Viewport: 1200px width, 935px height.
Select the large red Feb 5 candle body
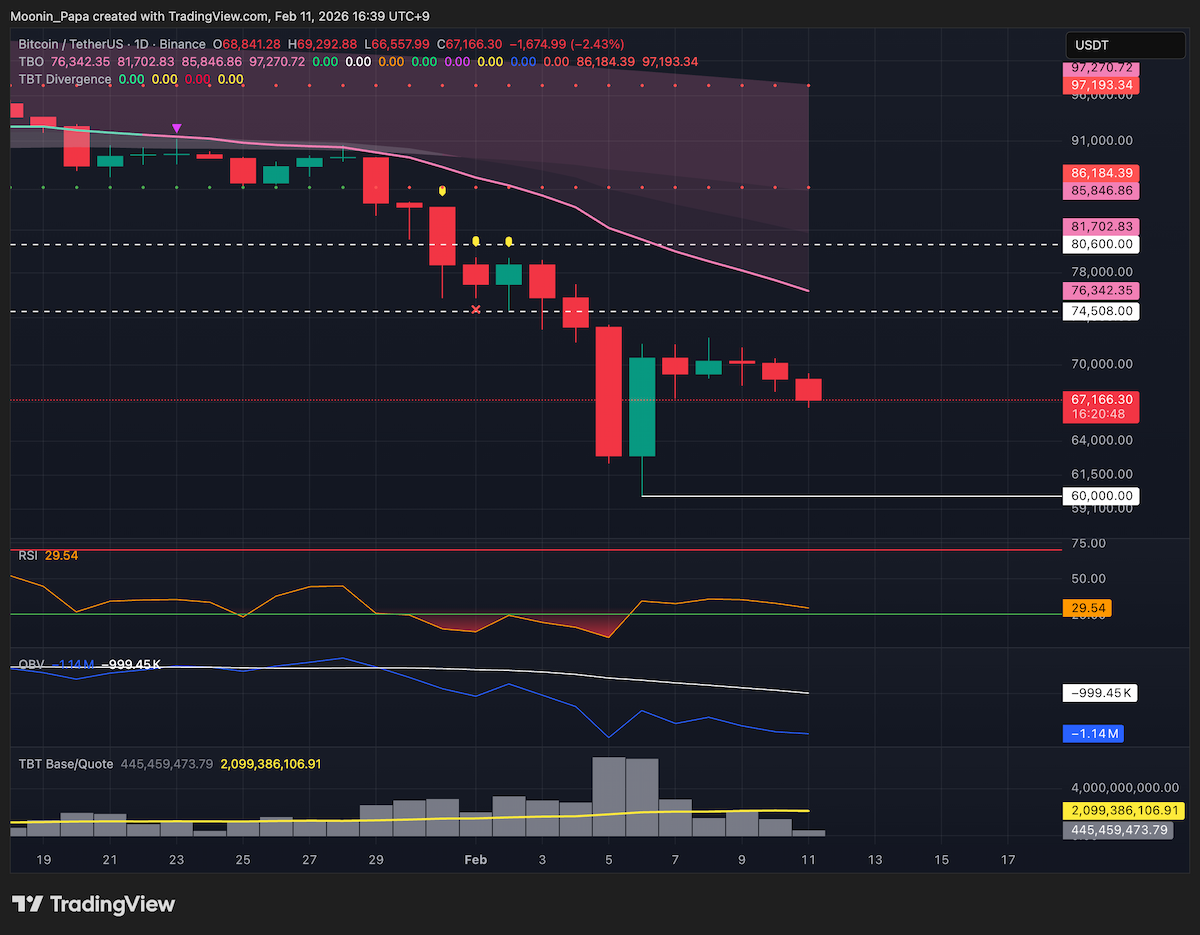coord(608,391)
